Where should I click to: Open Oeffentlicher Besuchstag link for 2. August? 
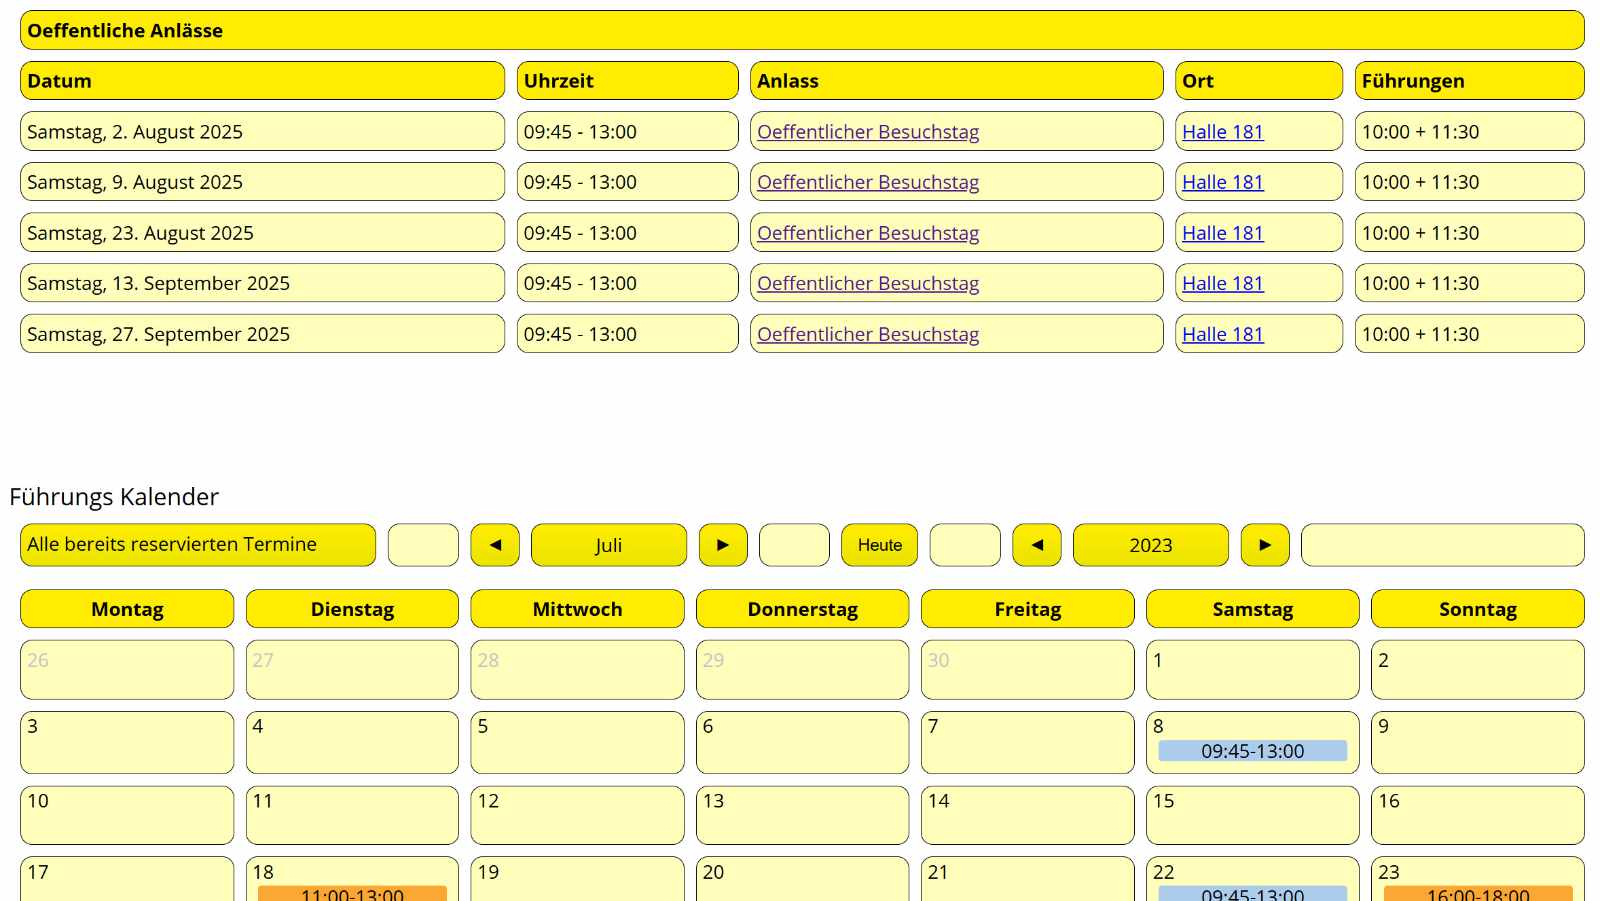pyautogui.click(x=867, y=132)
